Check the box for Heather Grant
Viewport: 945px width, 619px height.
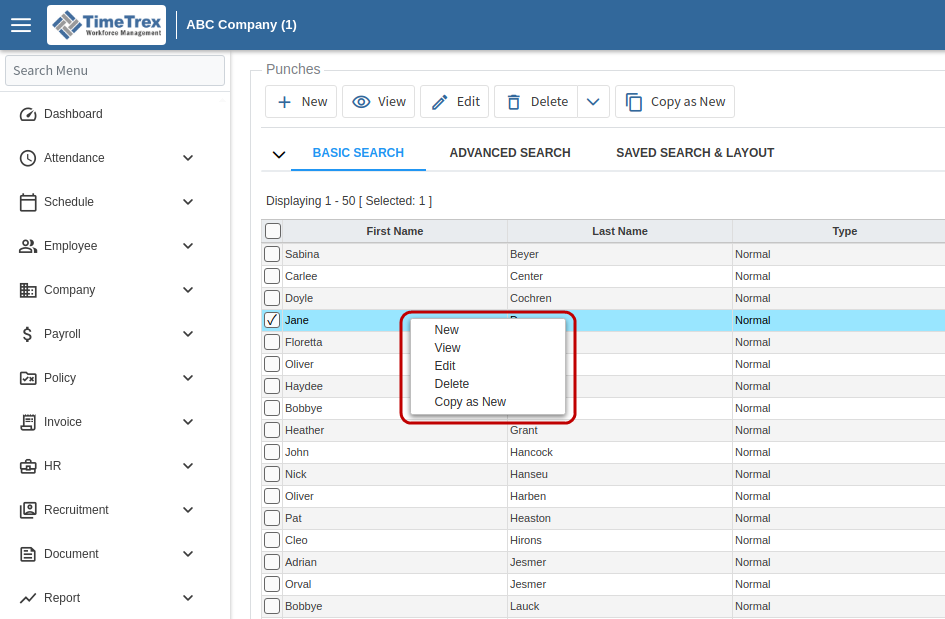click(x=272, y=430)
